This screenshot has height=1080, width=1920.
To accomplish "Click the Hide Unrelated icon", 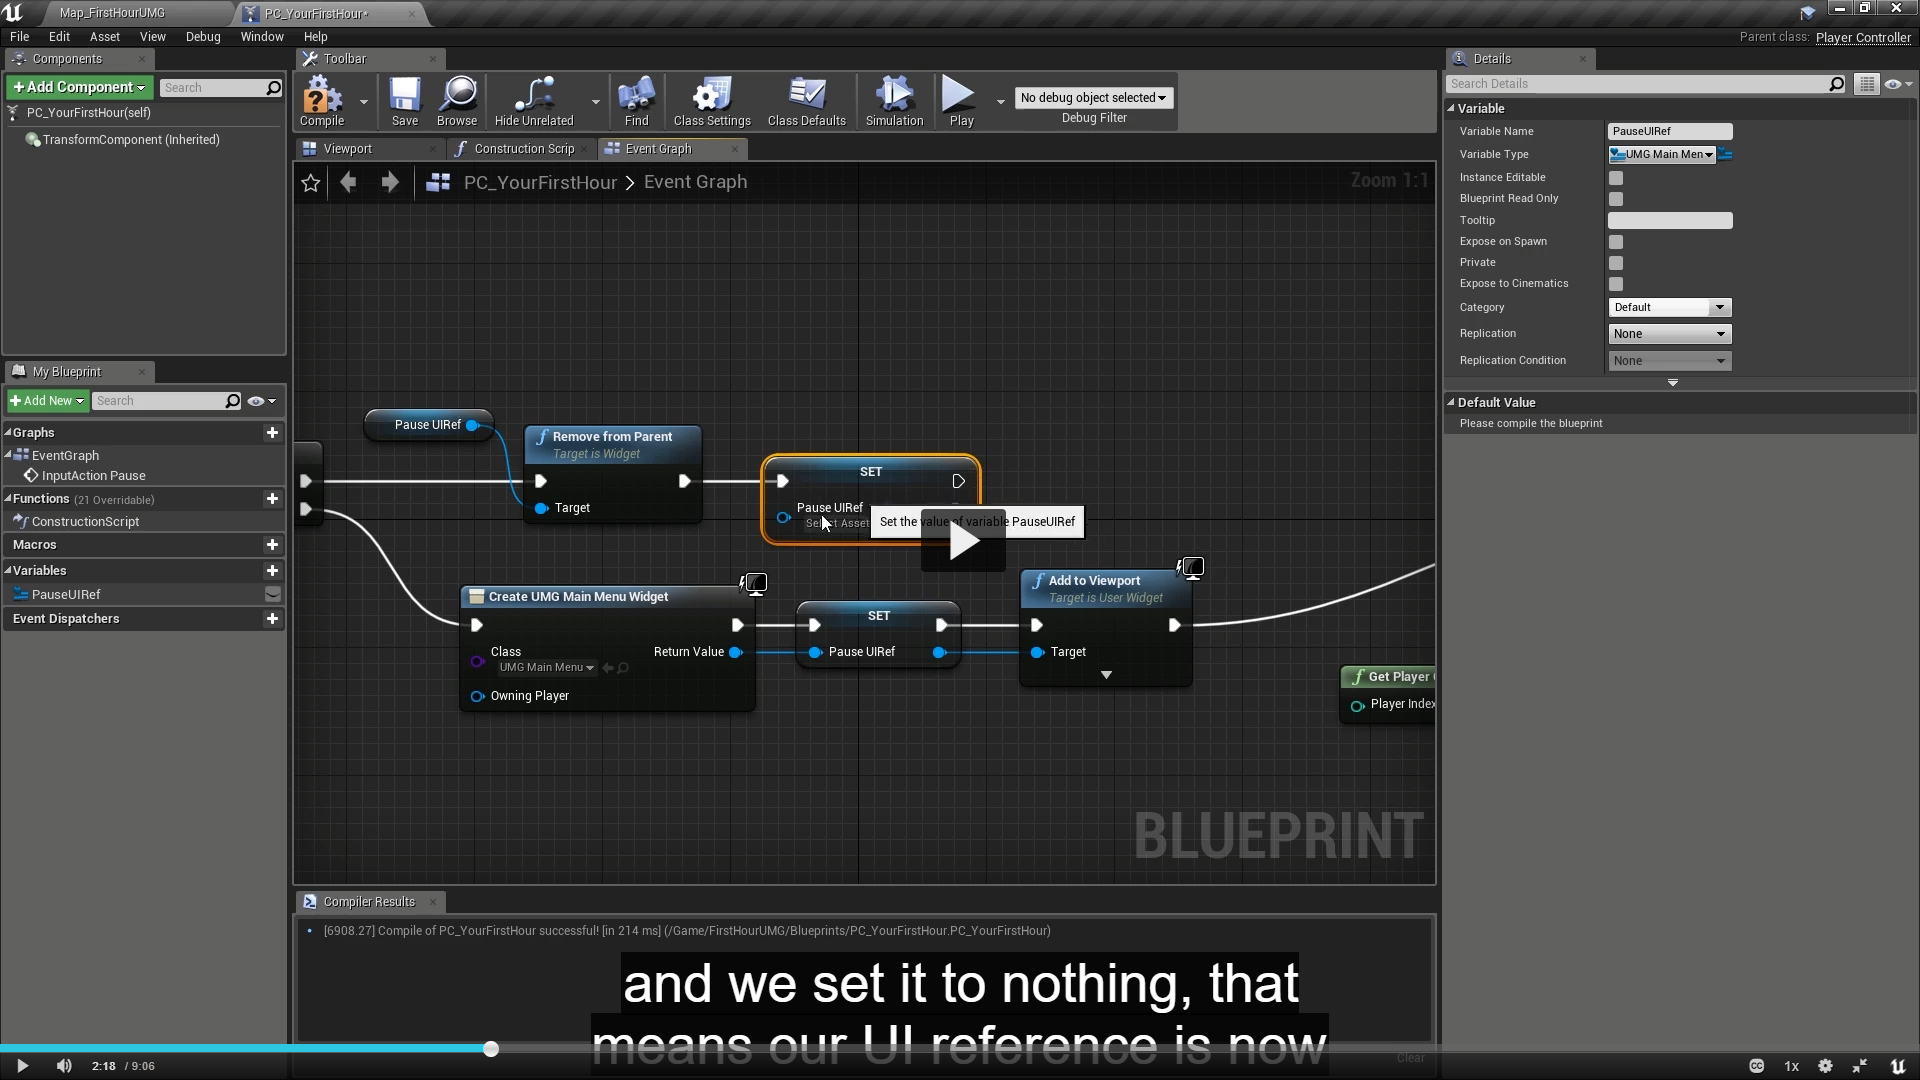I will pyautogui.click(x=534, y=100).
